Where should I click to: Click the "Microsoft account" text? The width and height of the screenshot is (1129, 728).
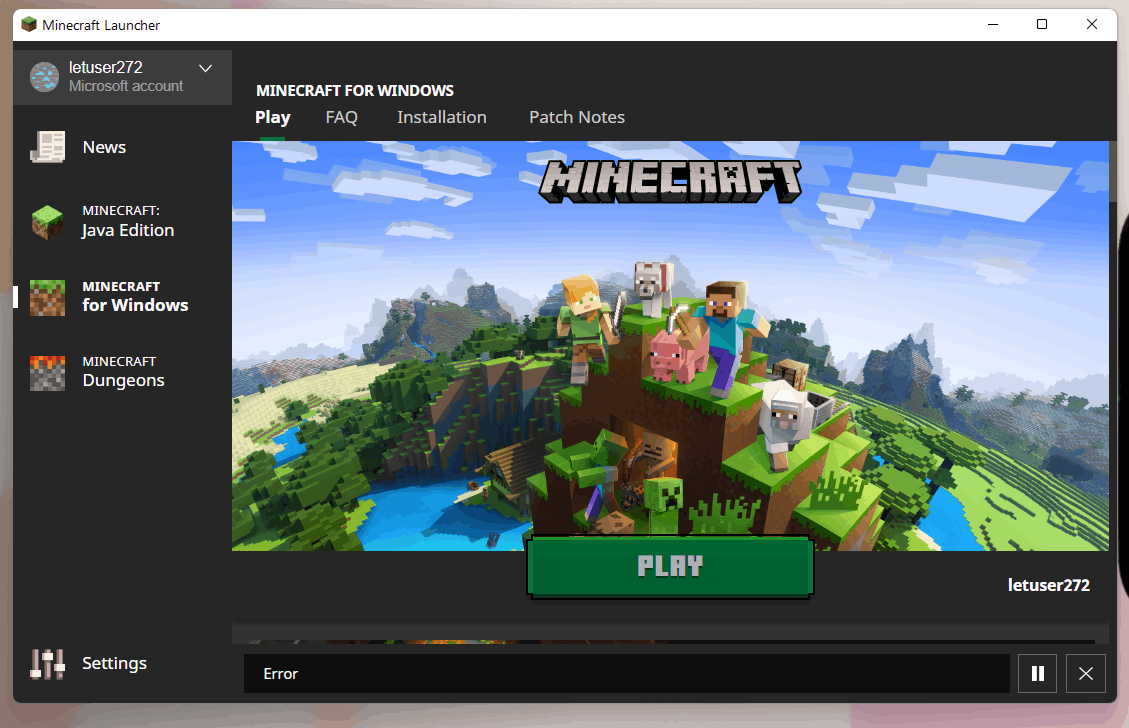click(x=126, y=86)
